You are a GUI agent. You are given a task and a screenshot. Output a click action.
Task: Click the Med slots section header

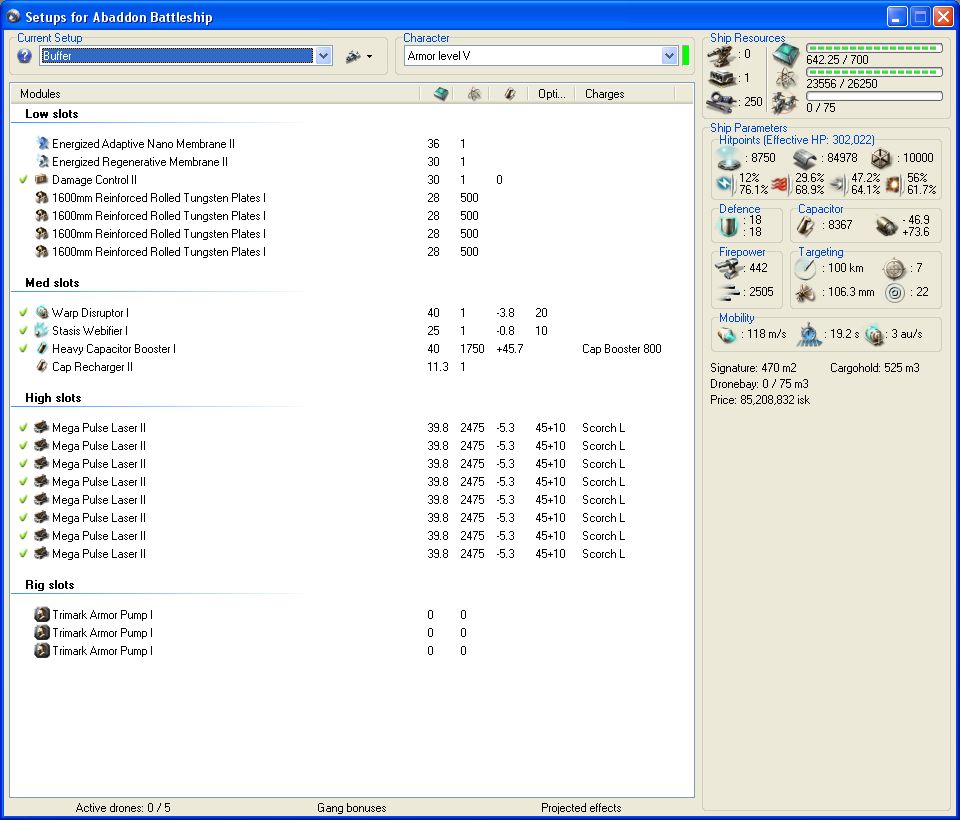point(52,283)
